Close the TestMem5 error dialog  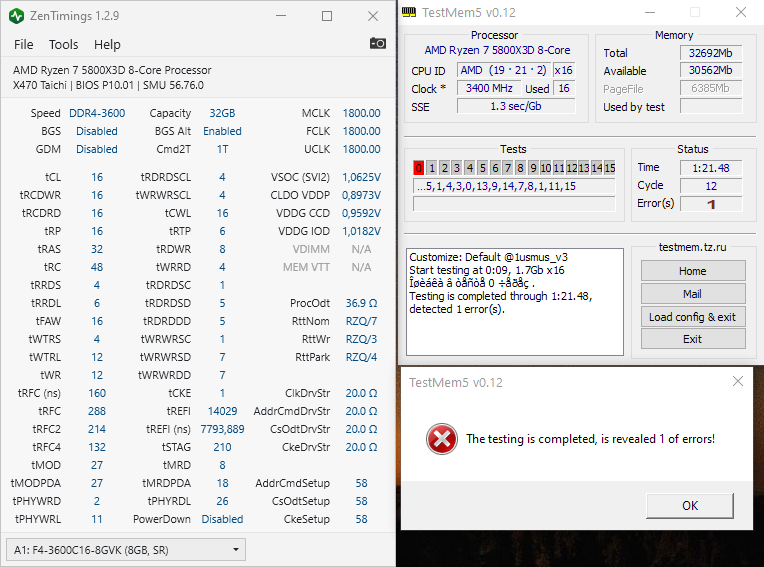coord(738,381)
